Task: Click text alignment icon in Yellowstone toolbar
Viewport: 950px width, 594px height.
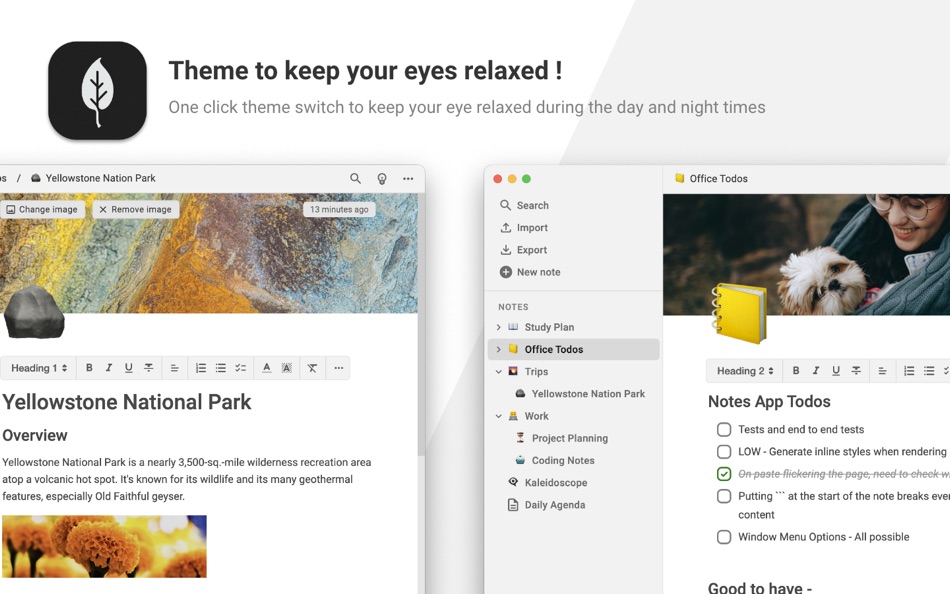Action: coord(174,368)
